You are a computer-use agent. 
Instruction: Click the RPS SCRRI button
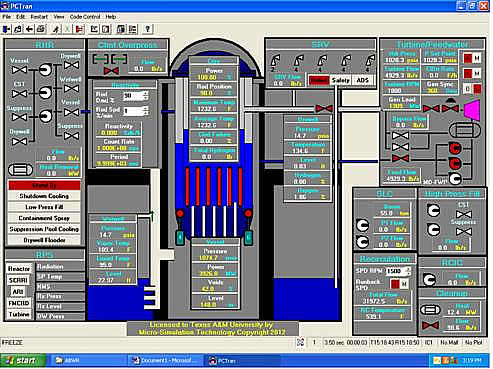coord(18,280)
